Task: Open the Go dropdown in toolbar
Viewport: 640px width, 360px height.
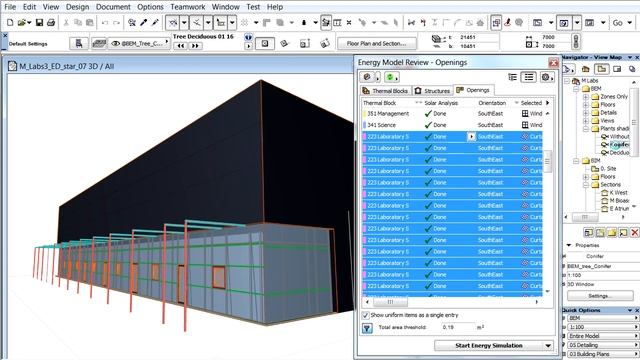Action: (629, 23)
